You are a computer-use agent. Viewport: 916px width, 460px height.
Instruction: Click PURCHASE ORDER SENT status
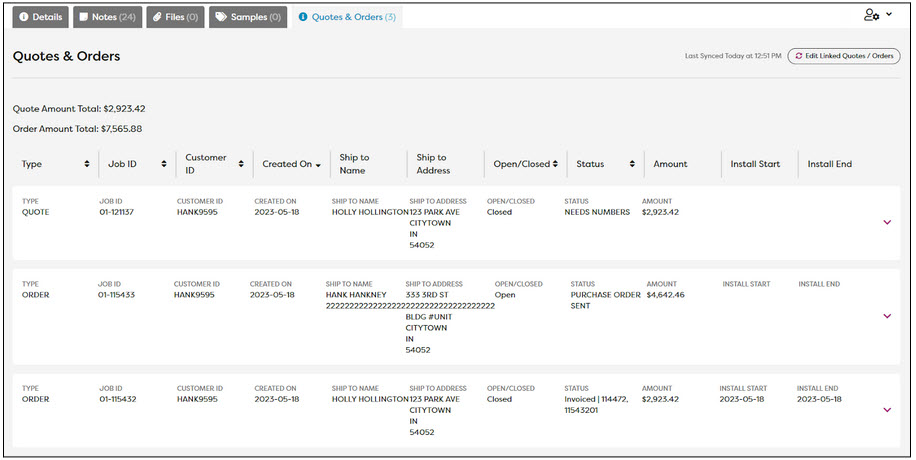(605, 300)
